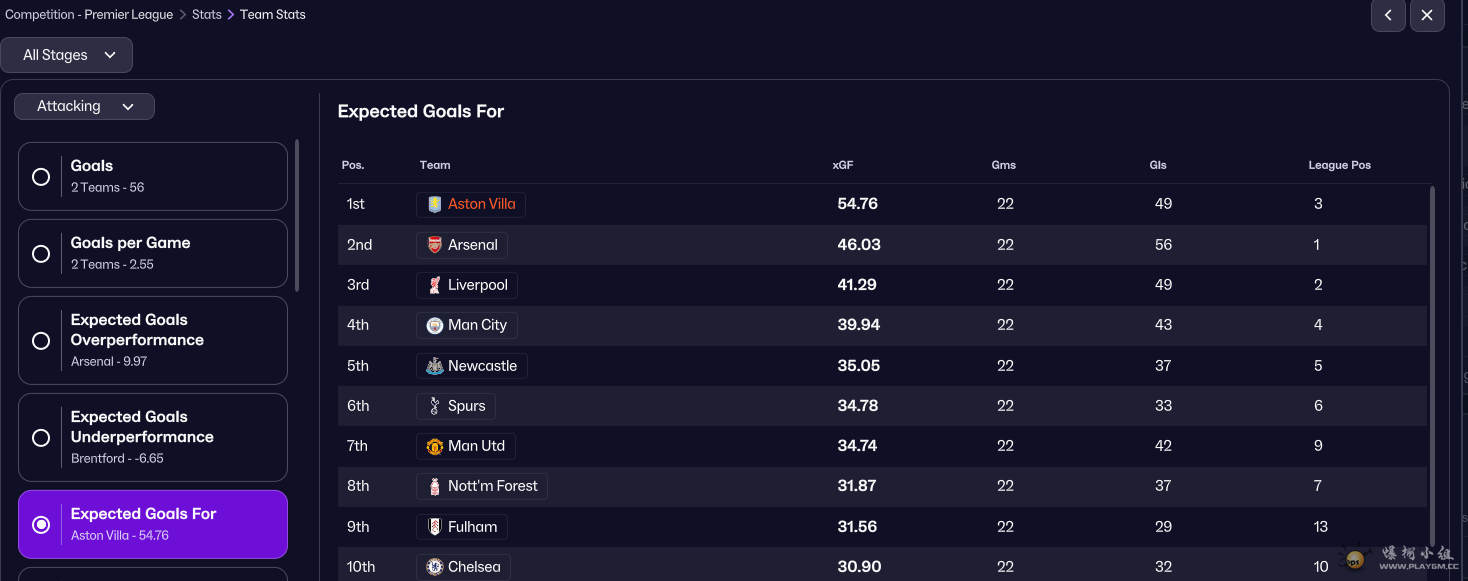Image resolution: width=1468 pixels, height=581 pixels.
Task: Click the Man Utd crest icon
Action: pos(434,446)
